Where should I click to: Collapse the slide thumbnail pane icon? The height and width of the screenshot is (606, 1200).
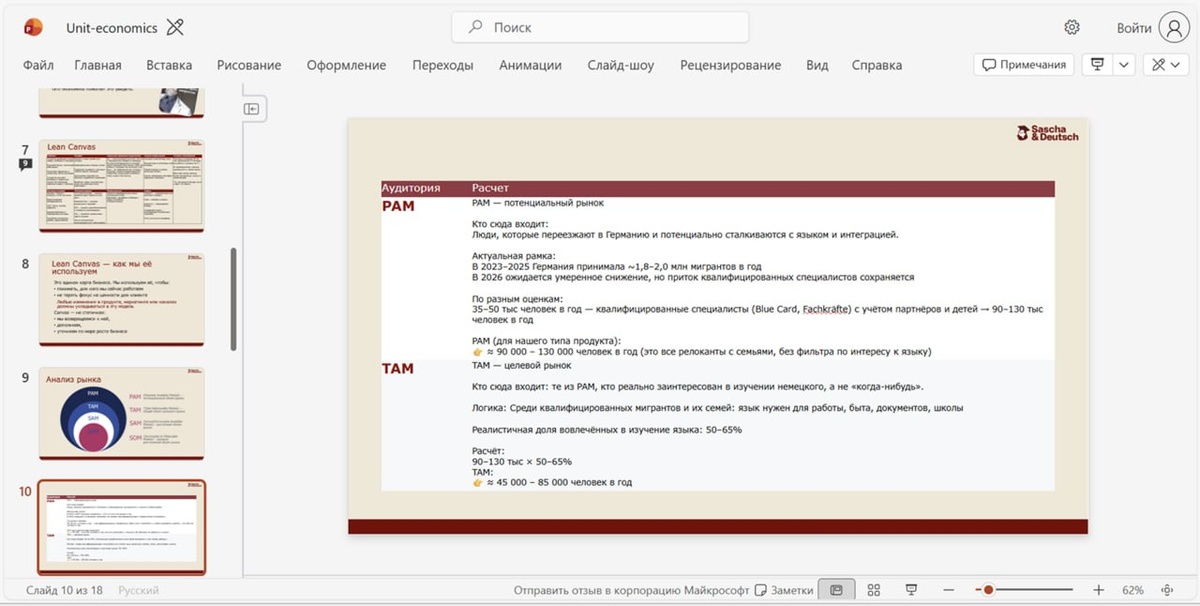pyautogui.click(x=252, y=108)
